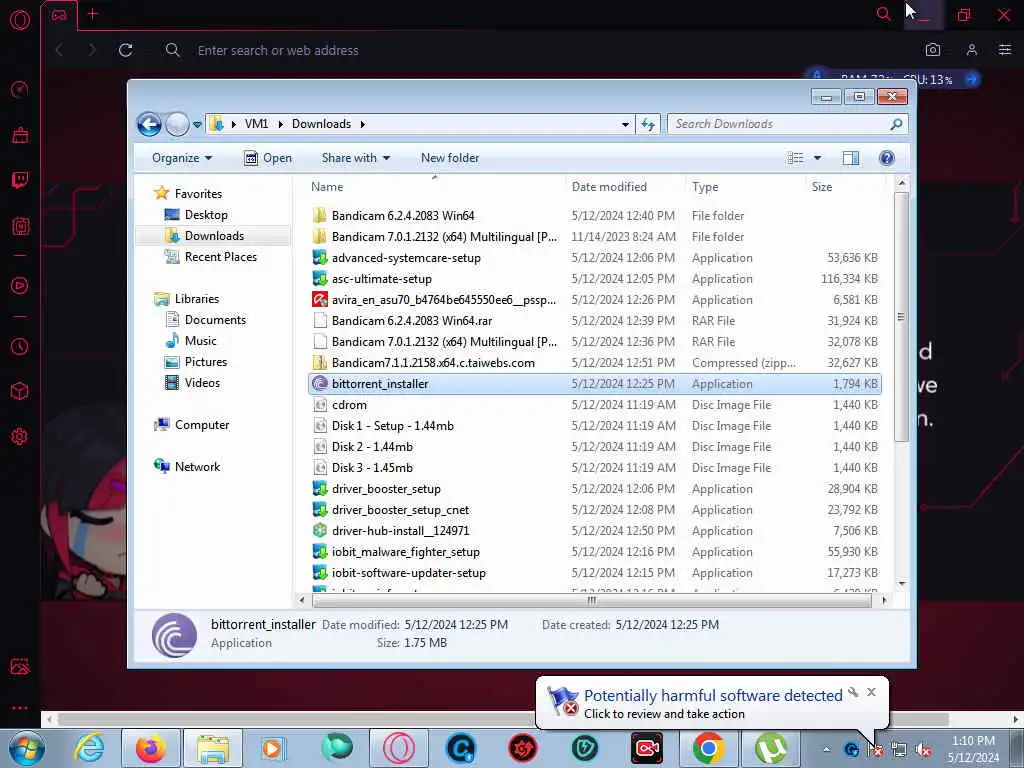
Task: Select Bandicam 6.2.4.2083 Win64.rar file
Action: pos(411,321)
